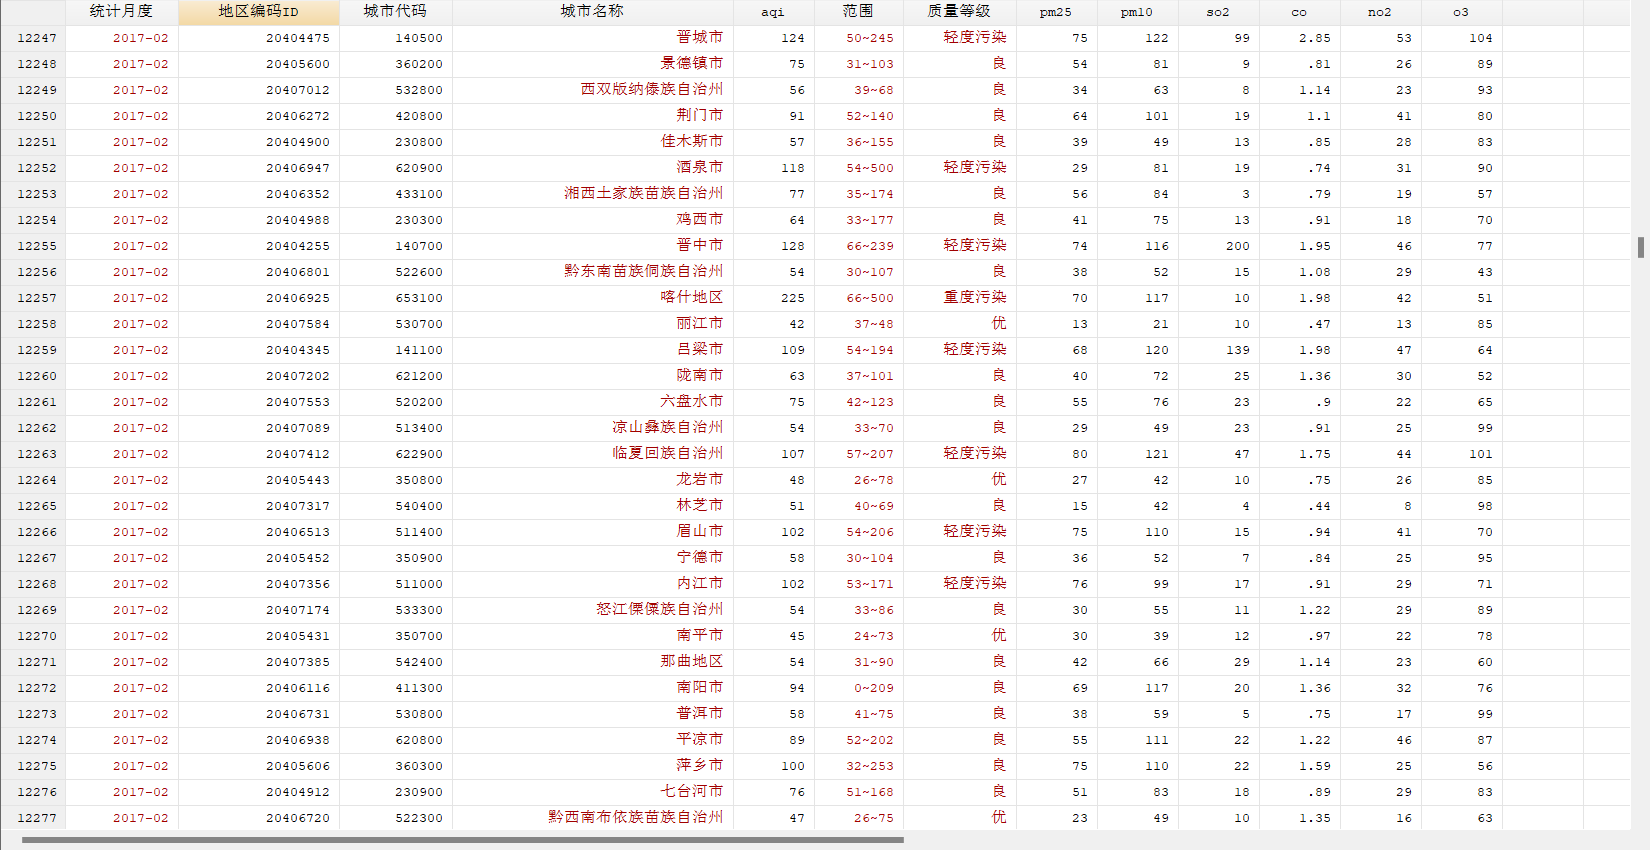Click the 普洱市 cell

tap(593, 714)
